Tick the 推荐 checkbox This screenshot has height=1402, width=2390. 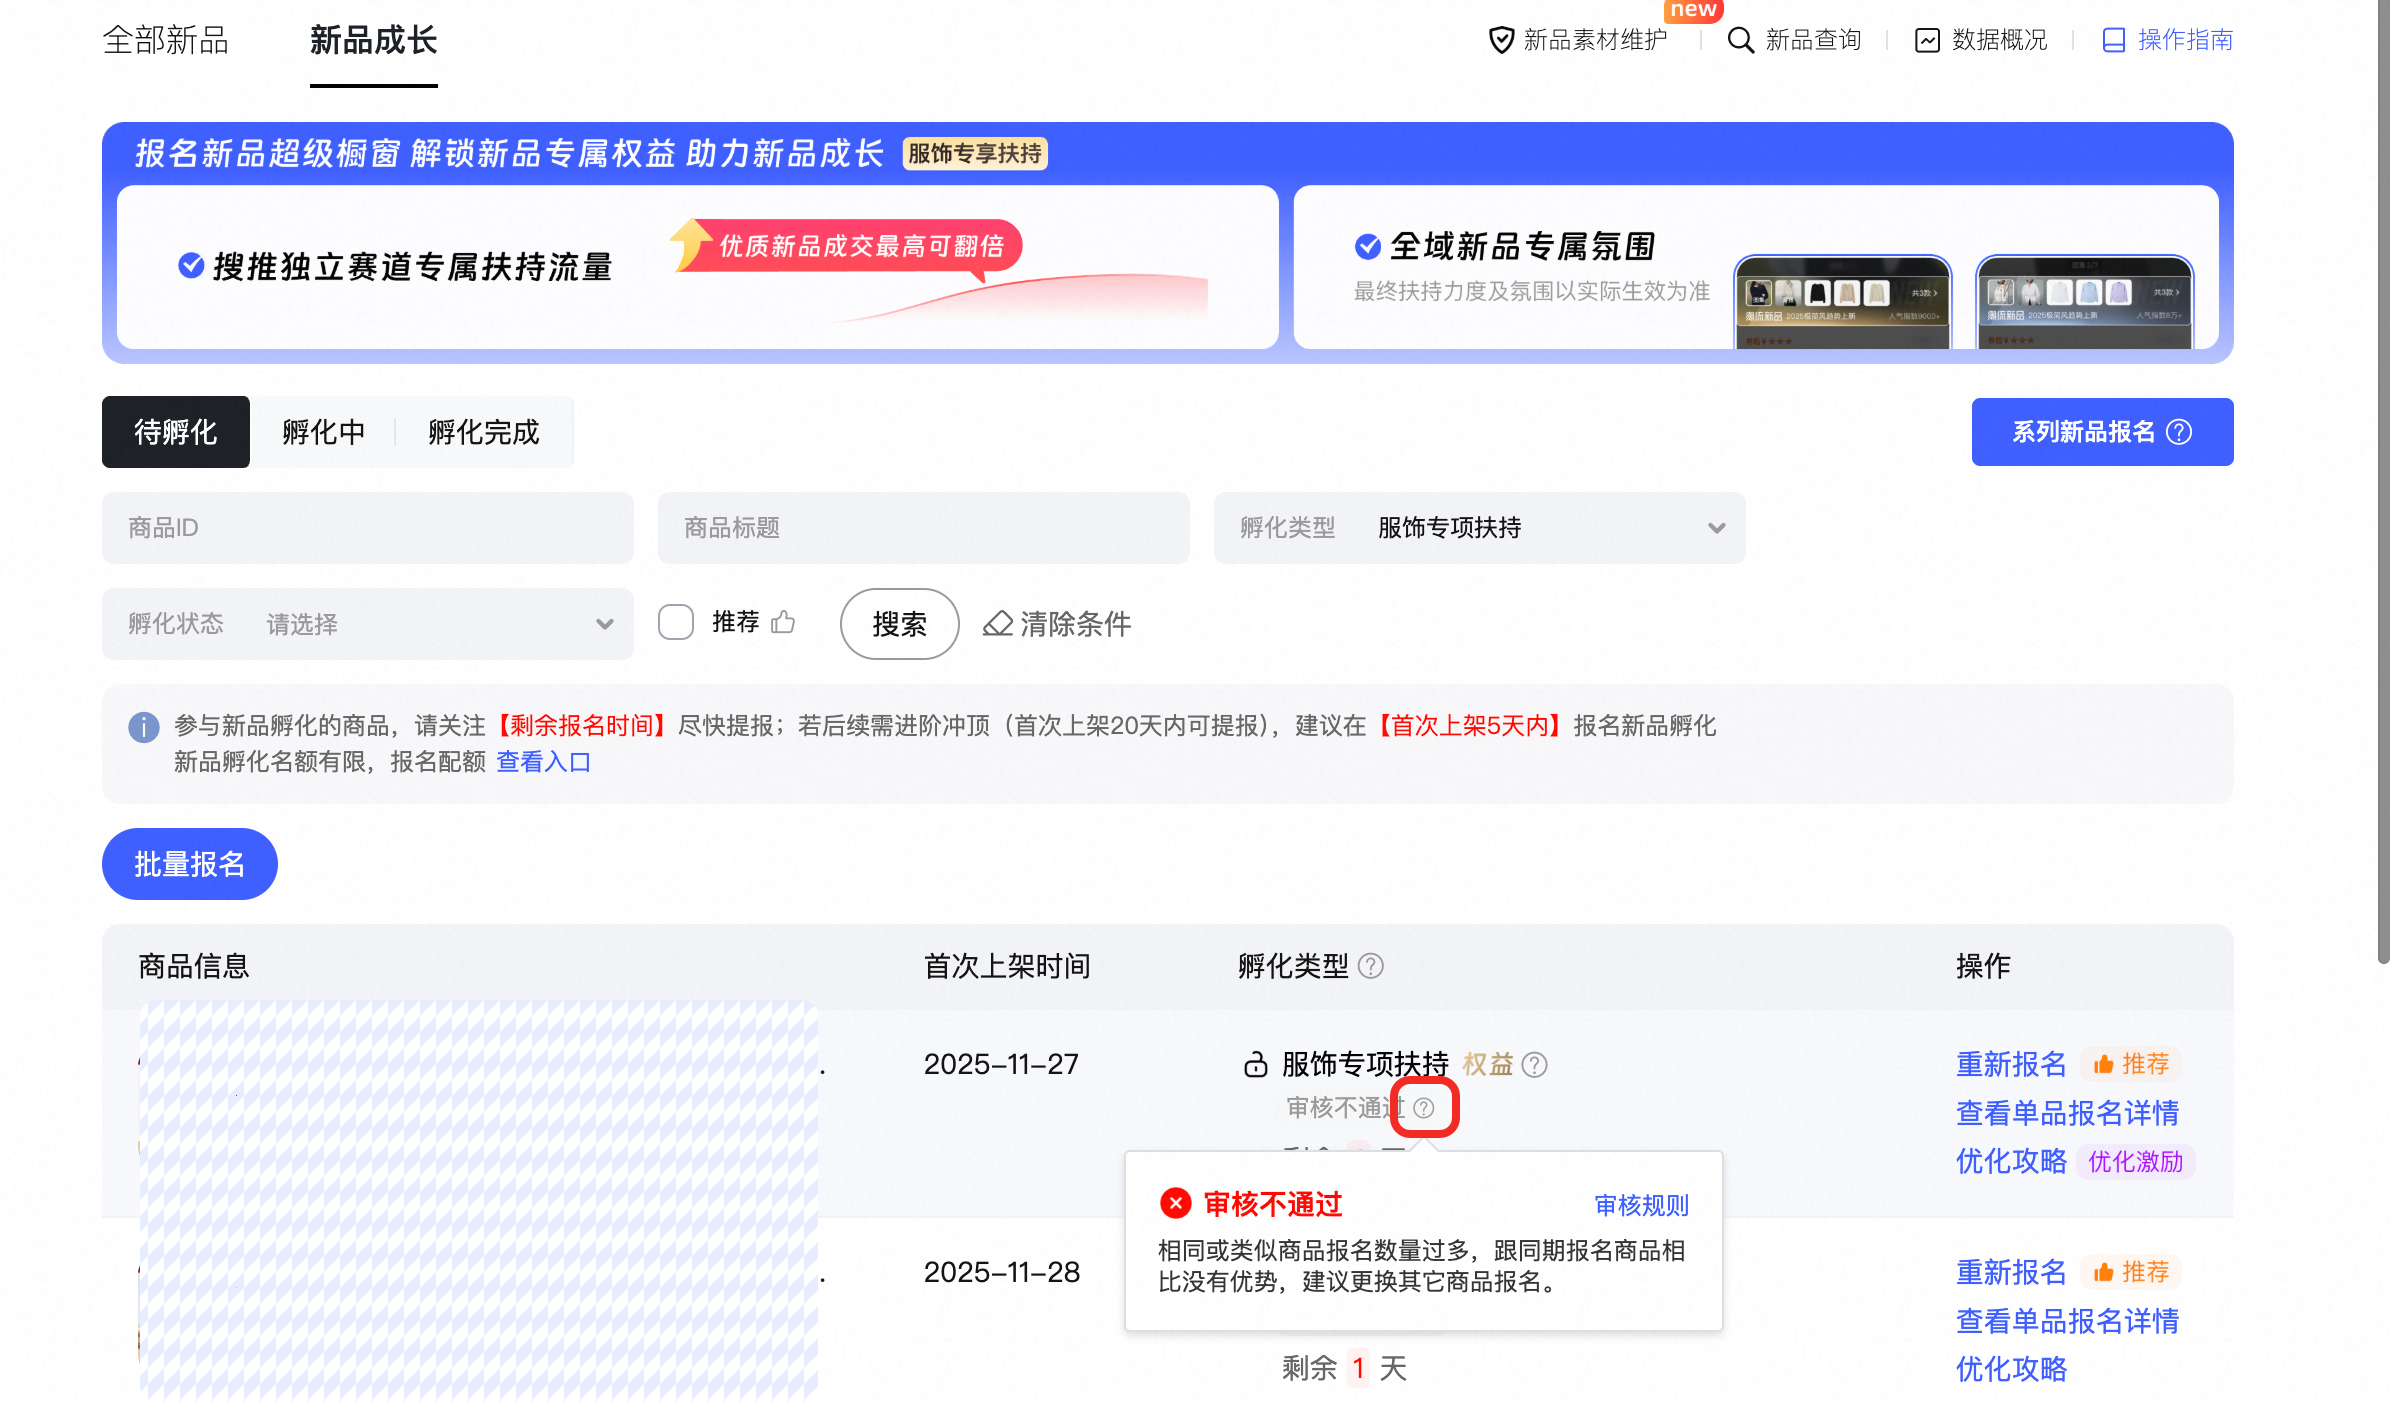676,622
